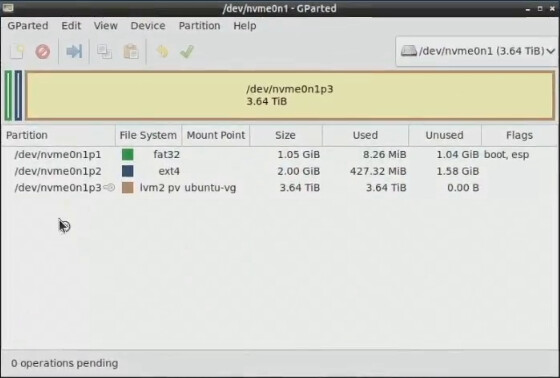Screen dimensions: 560x378
Task: Click the New partition toolbar icon
Action: point(17,52)
